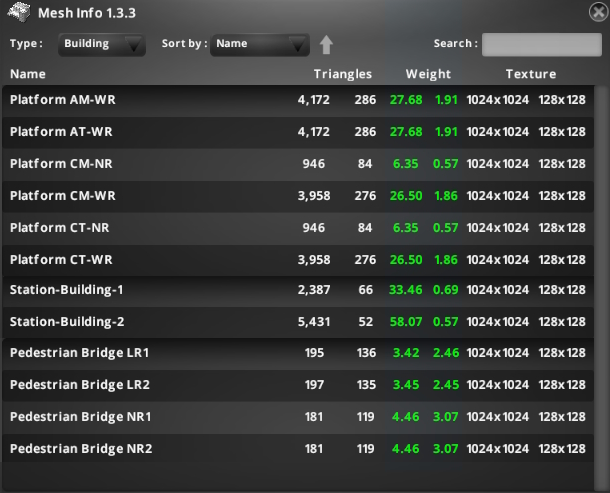
Task: Click the 58.07 weight value
Action: pyautogui.click(x=406, y=322)
